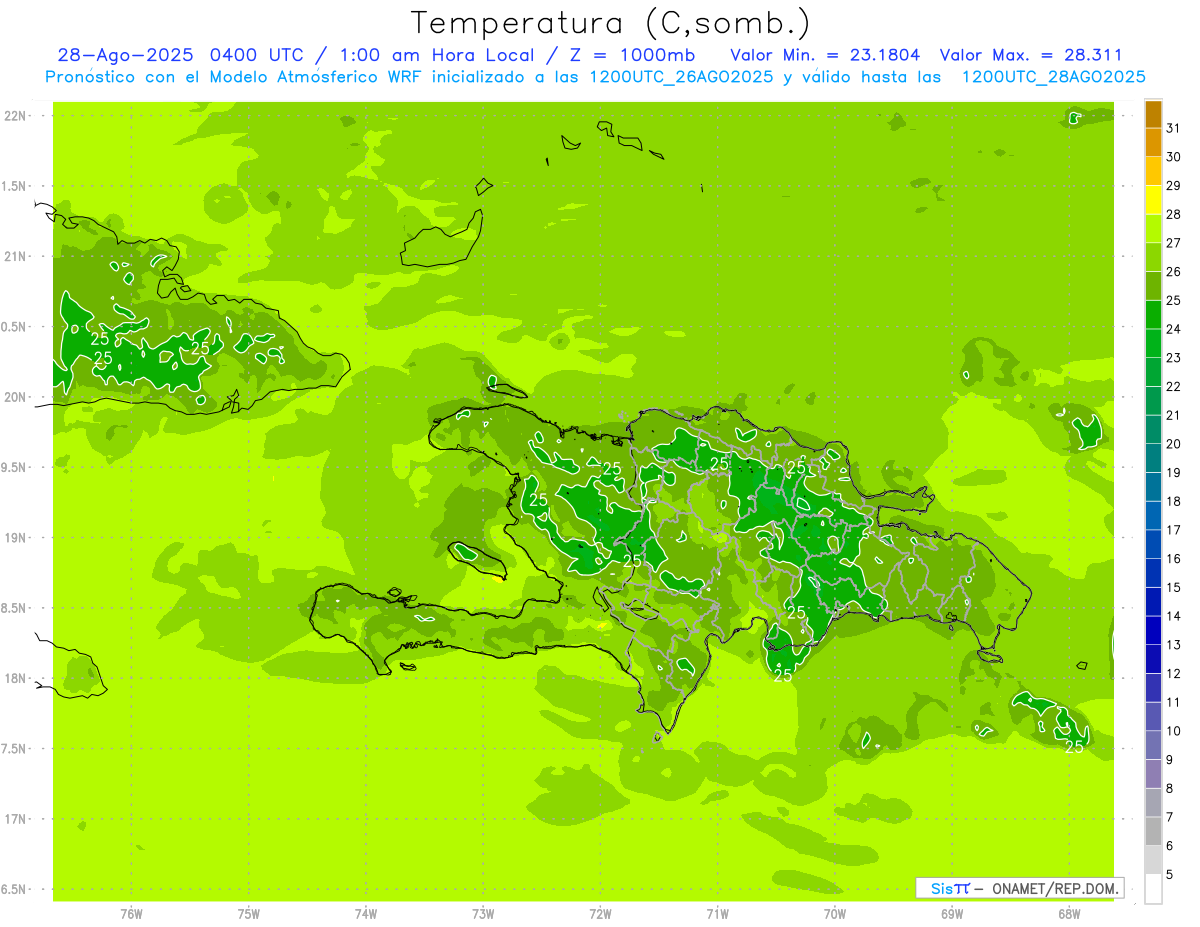Click the latitude axis label '20N'
Image resolution: width=1200 pixels, height=927 pixels.
pos(15,397)
